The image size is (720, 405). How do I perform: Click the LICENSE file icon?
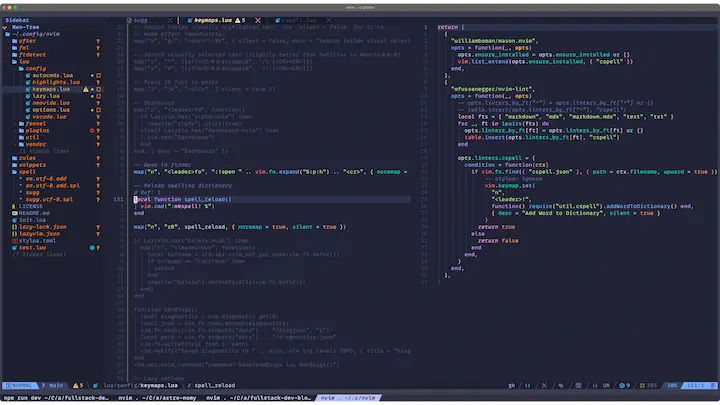(14, 206)
